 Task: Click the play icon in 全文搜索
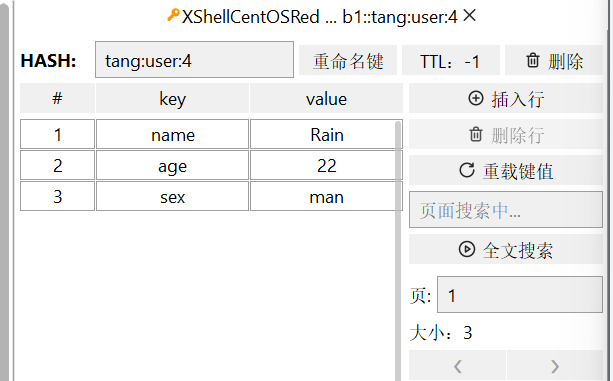[467, 249]
